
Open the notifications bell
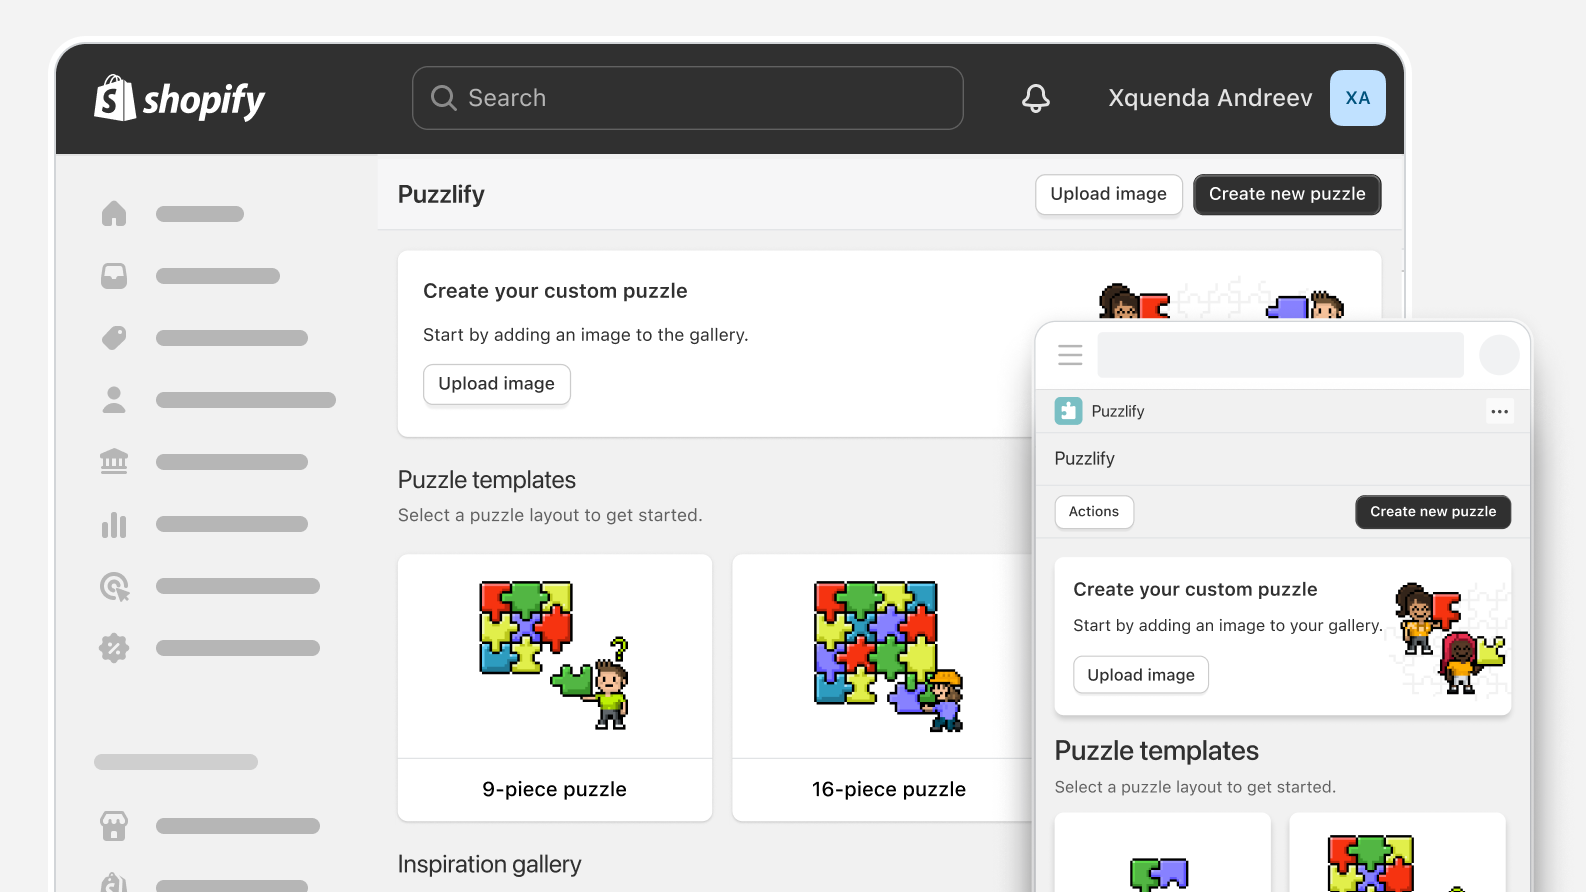[x=1036, y=98]
